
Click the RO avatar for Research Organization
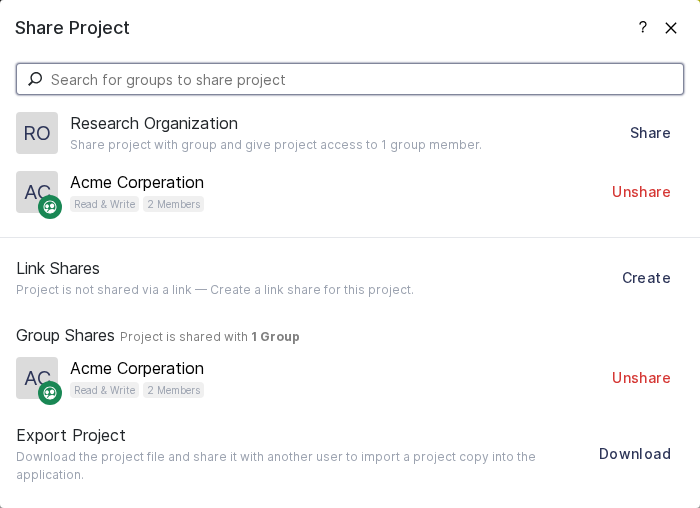[x=37, y=133]
